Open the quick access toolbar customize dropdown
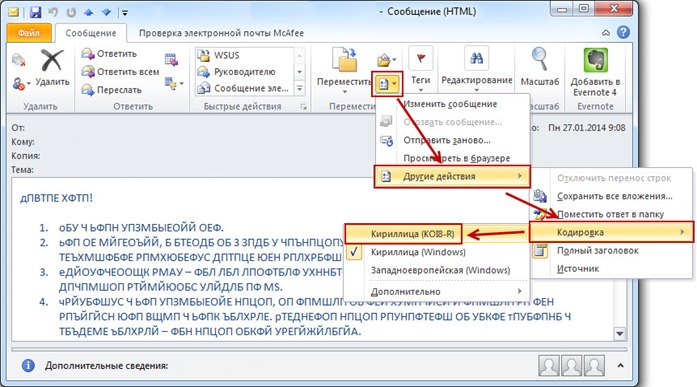The width and height of the screenshot is (697, 387). [x=125, y=12]
